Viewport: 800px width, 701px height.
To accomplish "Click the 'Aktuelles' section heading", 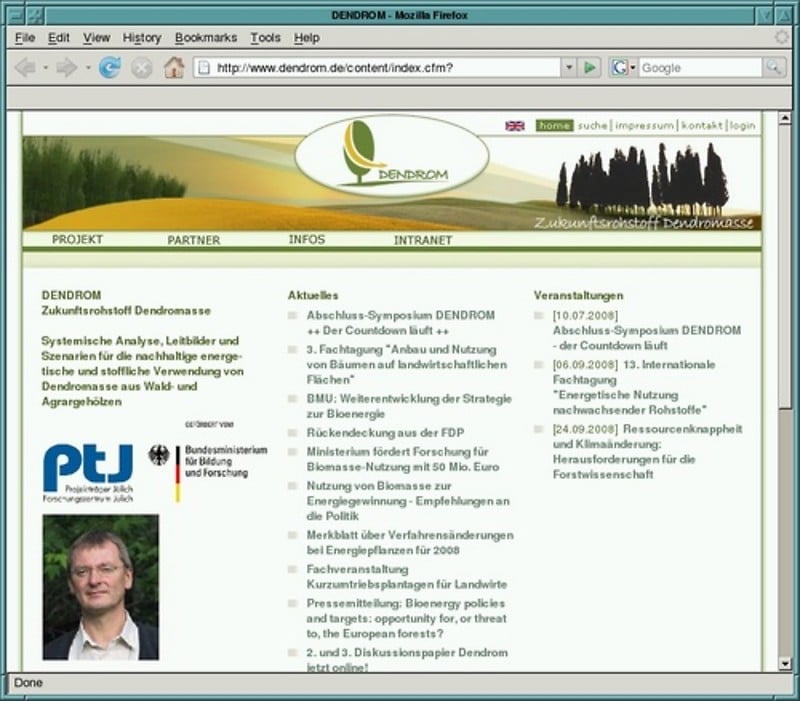I will point(313,295).
